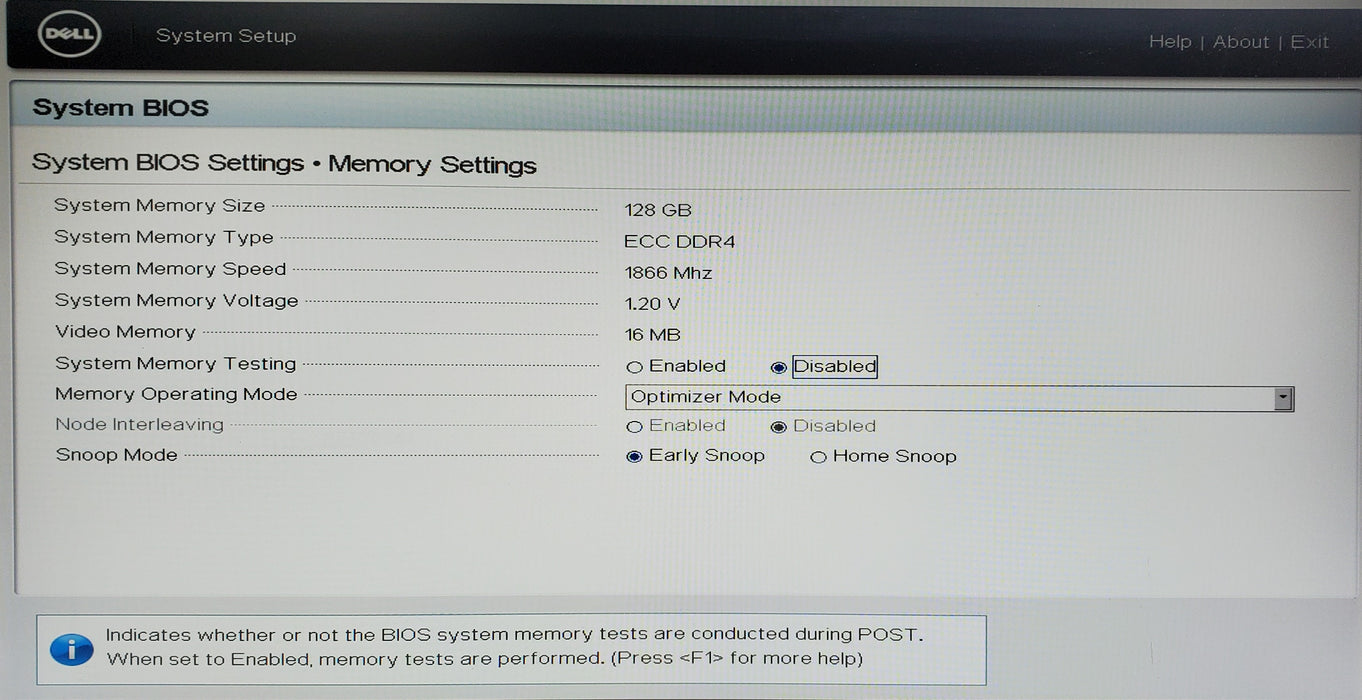Choose Home Snoop mode
Screen dimensions: 1362x700
(818, 457)
